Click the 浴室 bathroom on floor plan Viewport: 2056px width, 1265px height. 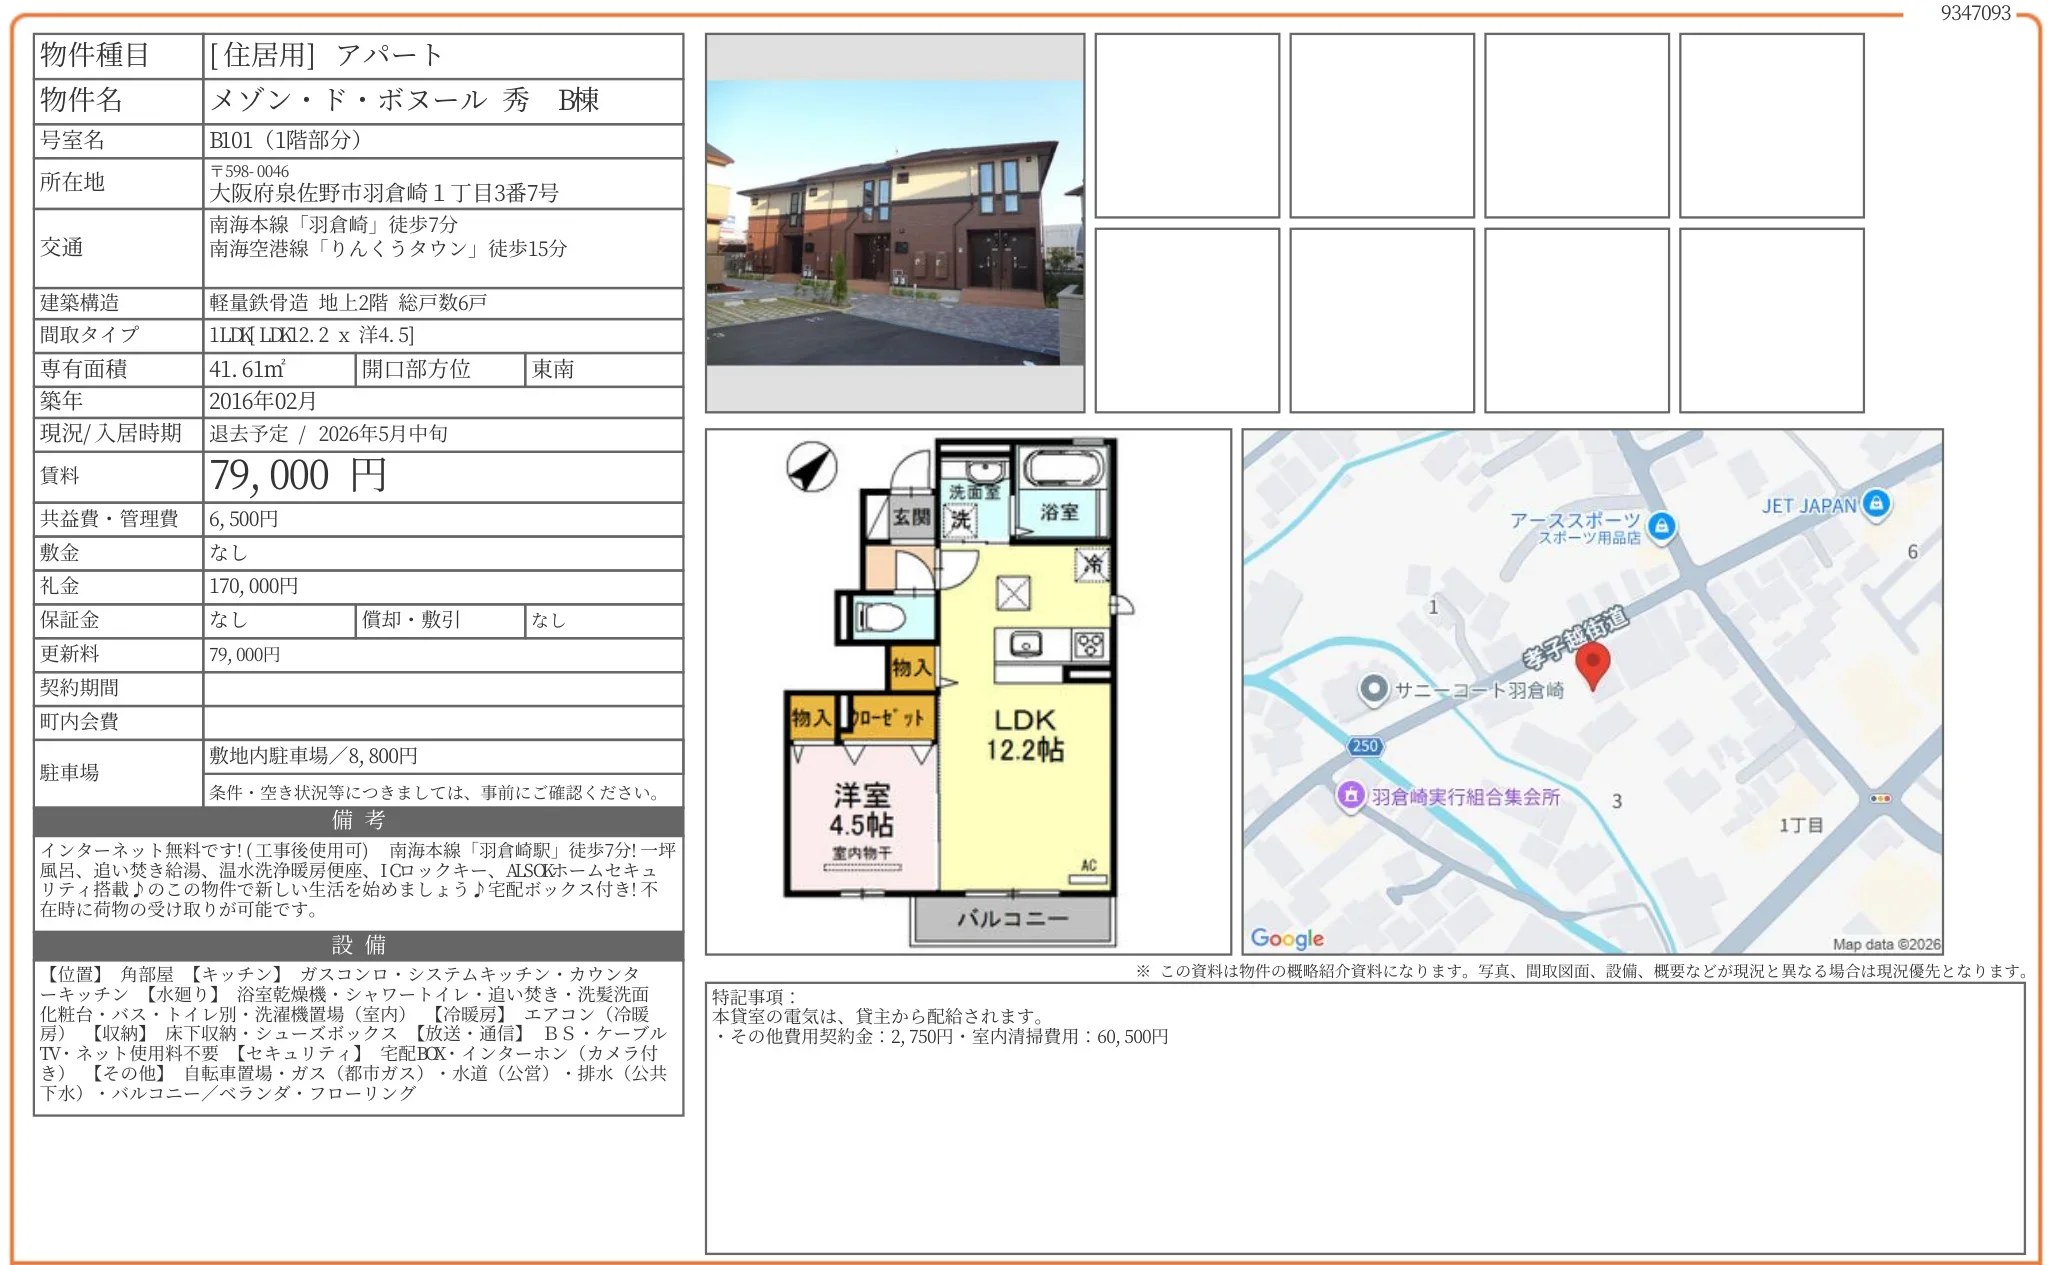1059,512
